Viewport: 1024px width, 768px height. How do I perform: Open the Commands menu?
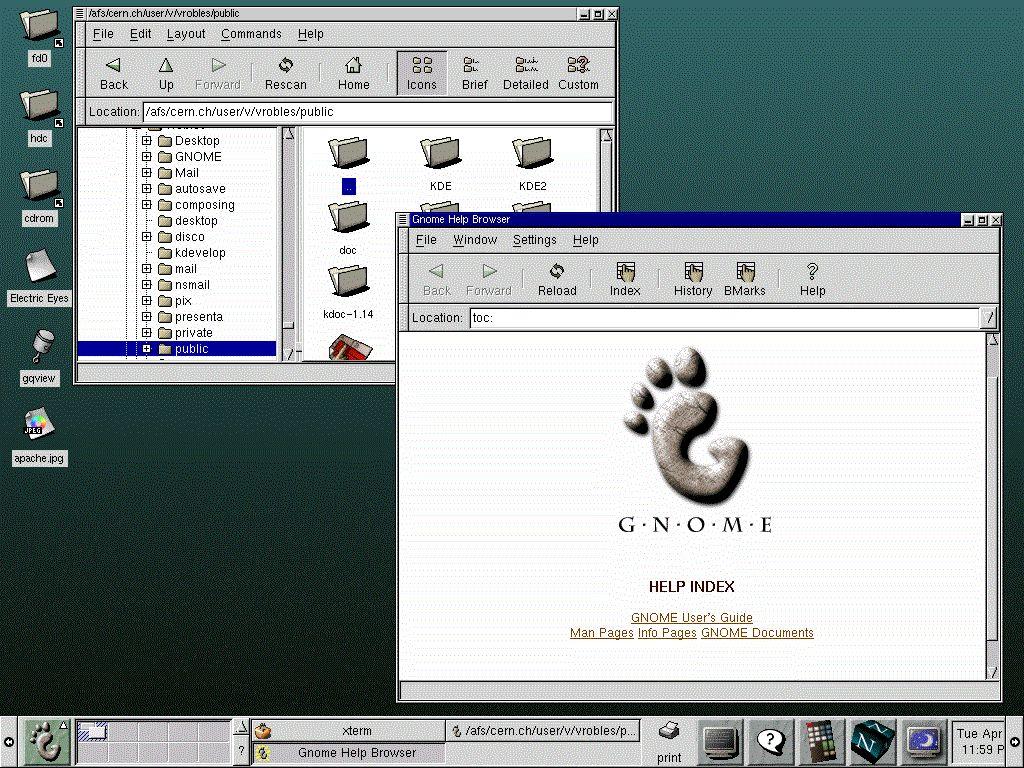point(251,34)
